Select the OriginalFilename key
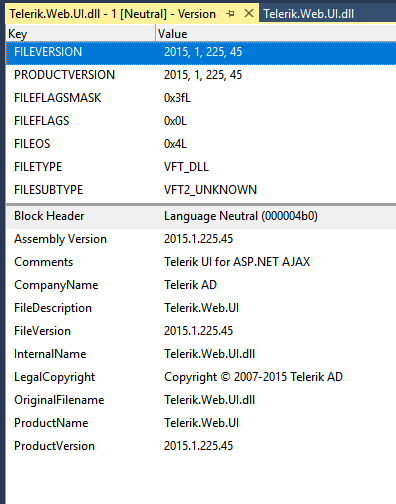This screenshot has width=396, height=504. (59, 400)
